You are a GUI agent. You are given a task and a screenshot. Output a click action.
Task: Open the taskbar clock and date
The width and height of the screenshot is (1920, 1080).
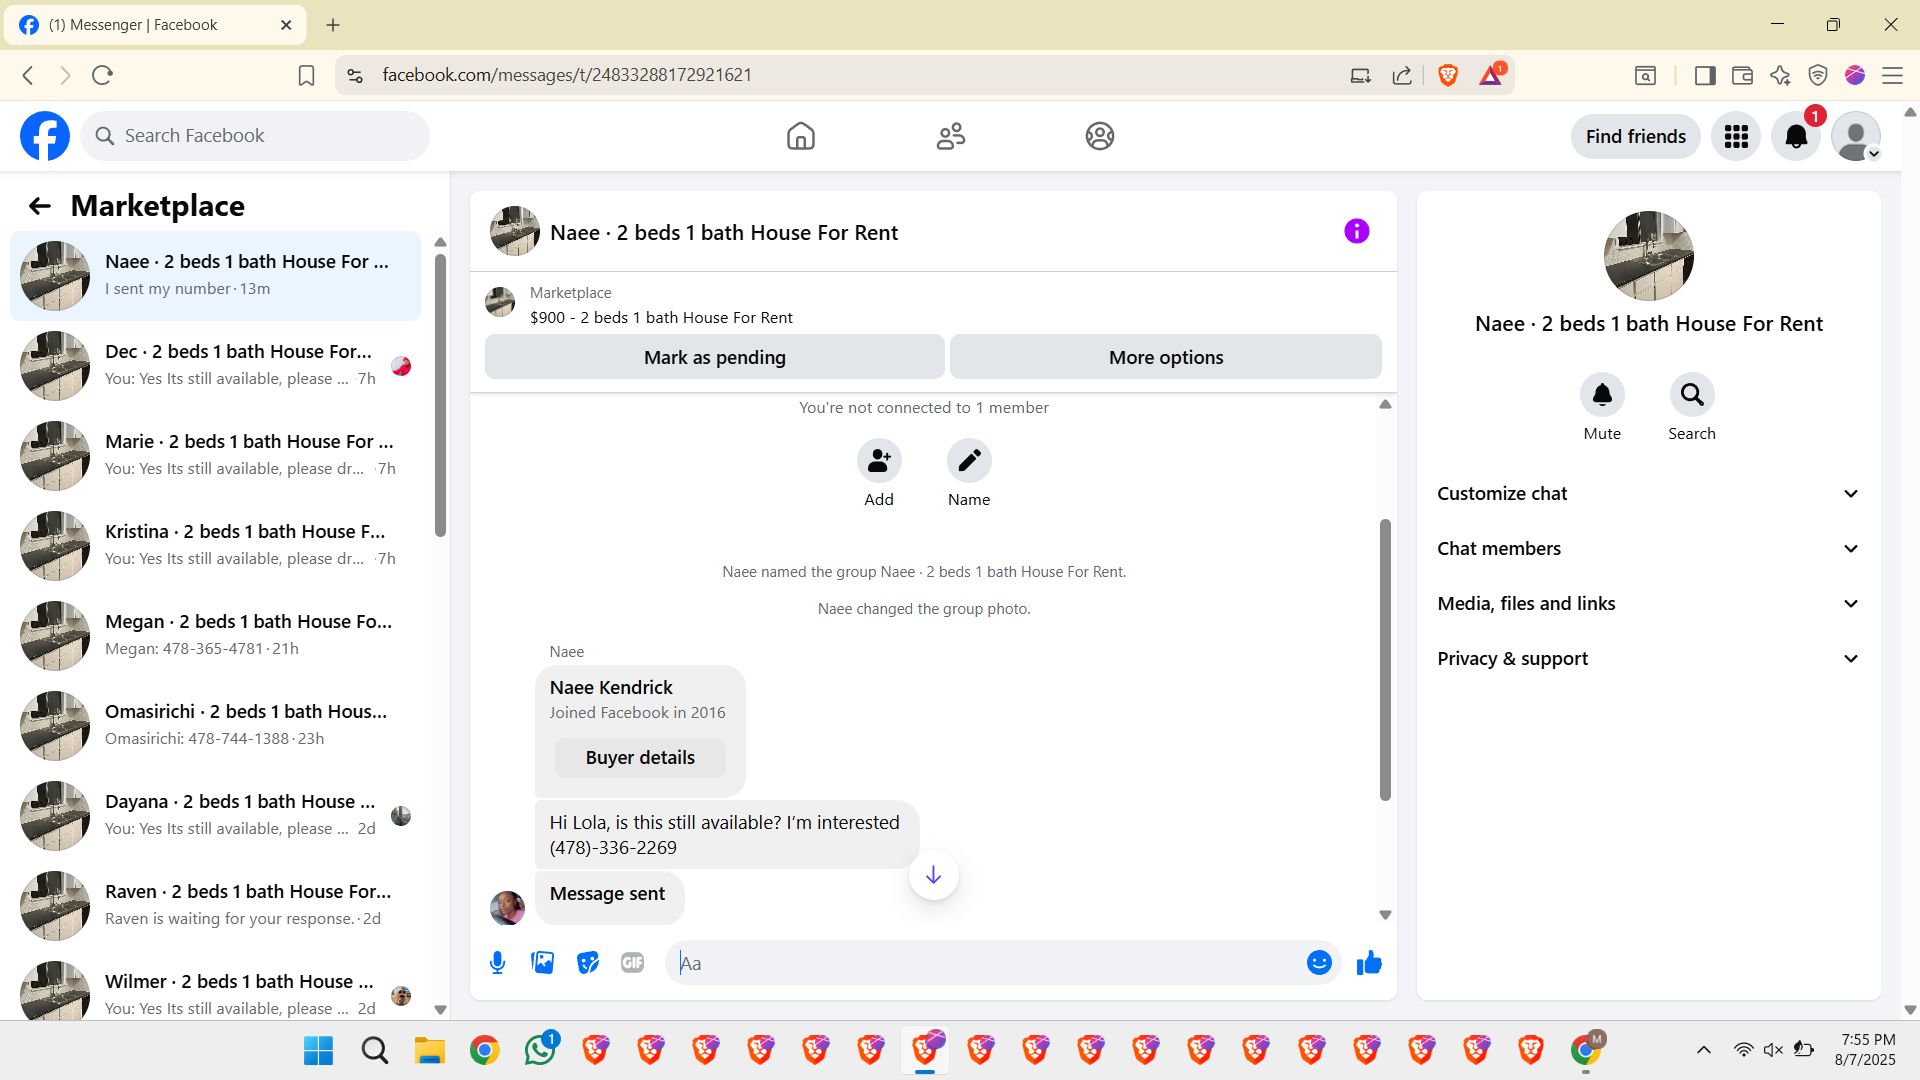click(x=1866, y=1050)
